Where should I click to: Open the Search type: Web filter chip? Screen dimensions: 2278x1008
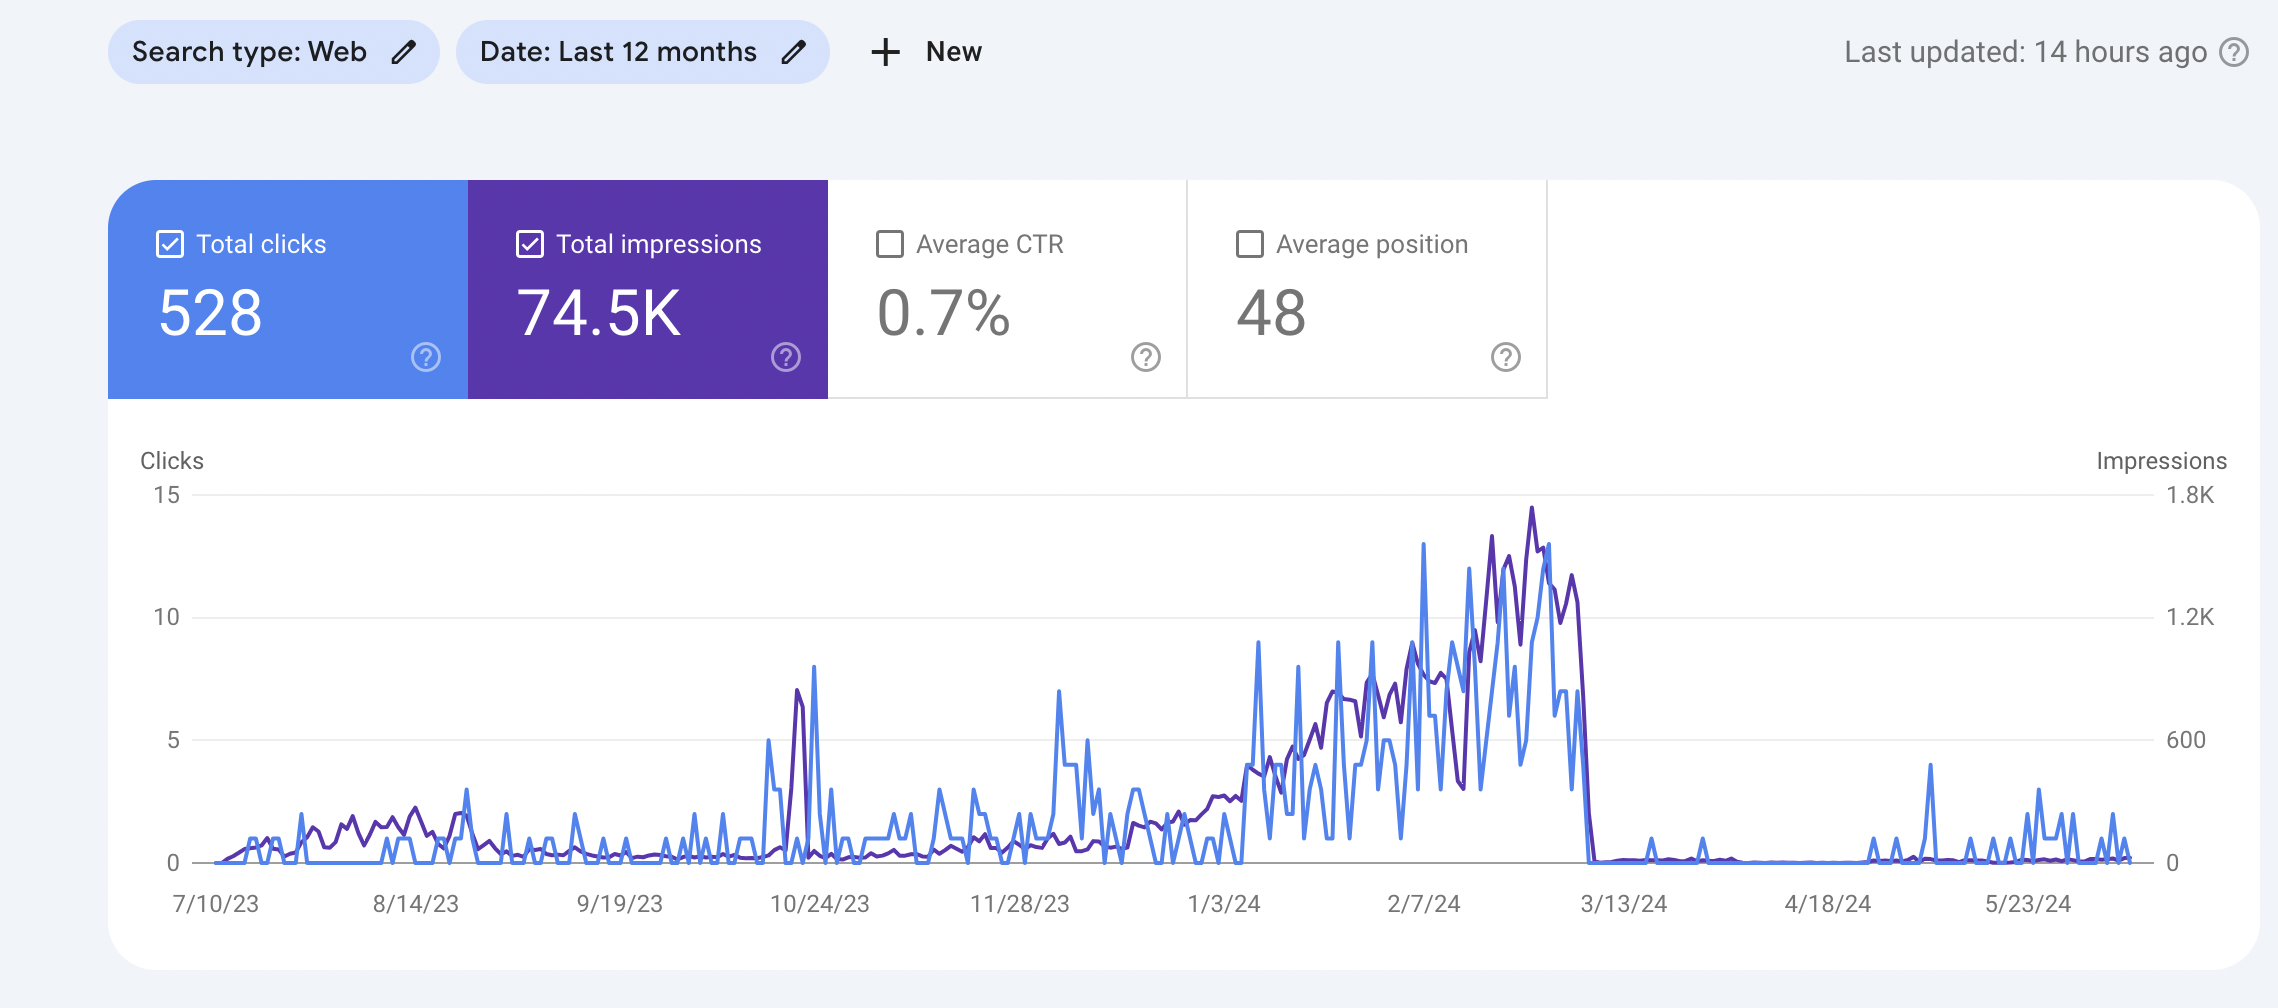pyautogui.click(x=273, y=52)
